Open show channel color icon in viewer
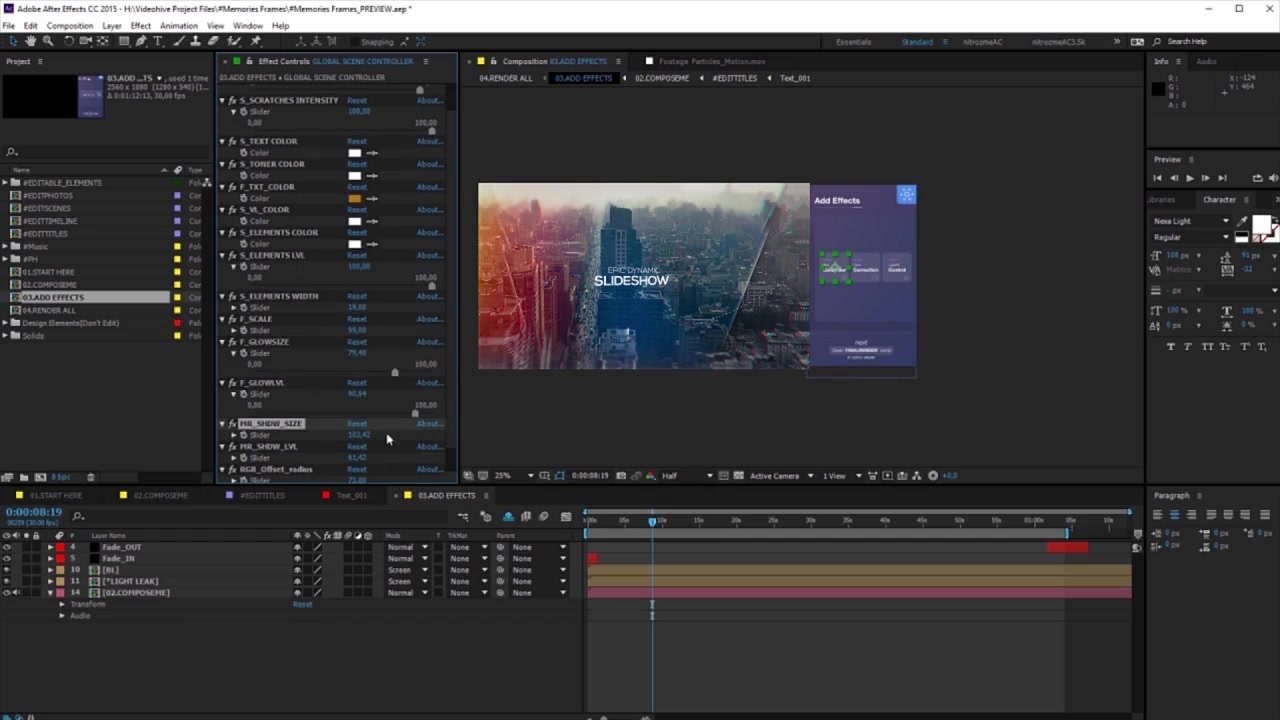This screenshot has height=720, width=1280. (651, 476)
